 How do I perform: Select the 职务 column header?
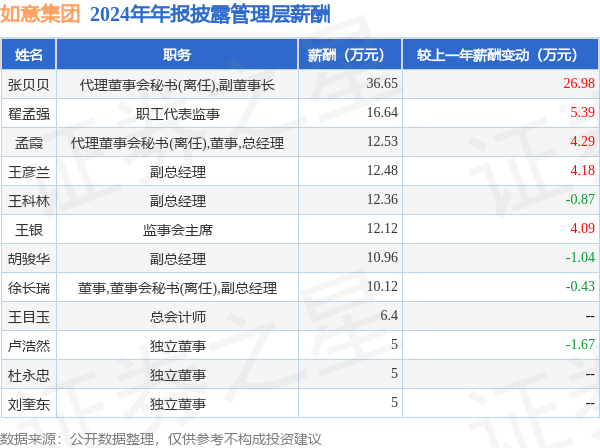[x=177, y=55]
